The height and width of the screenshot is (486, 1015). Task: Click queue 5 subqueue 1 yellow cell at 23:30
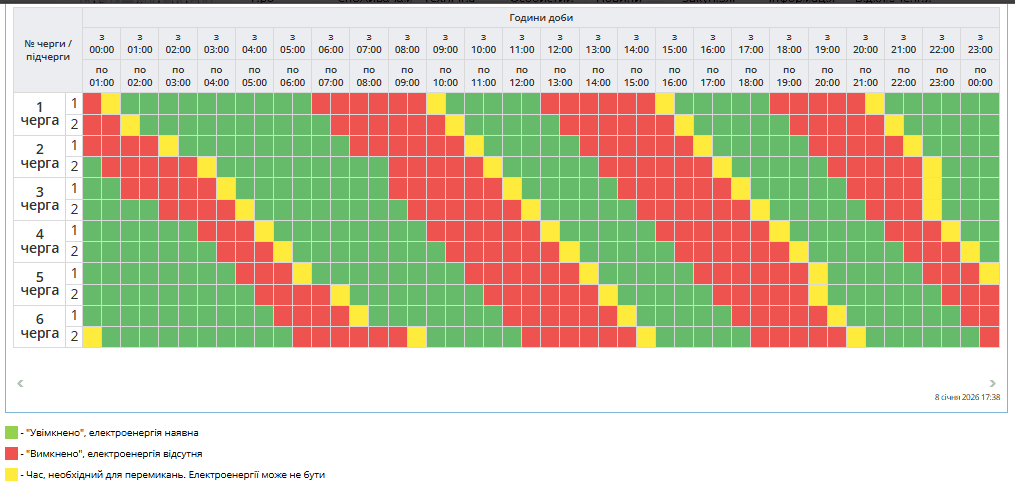tap(990, 273)
